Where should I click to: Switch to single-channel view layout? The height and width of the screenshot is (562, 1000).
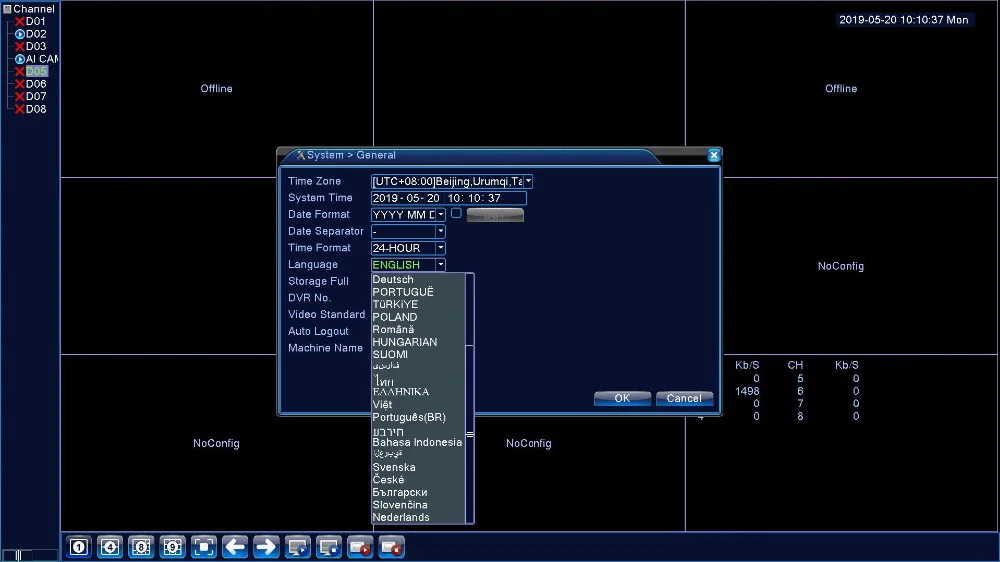coord(79,547)
